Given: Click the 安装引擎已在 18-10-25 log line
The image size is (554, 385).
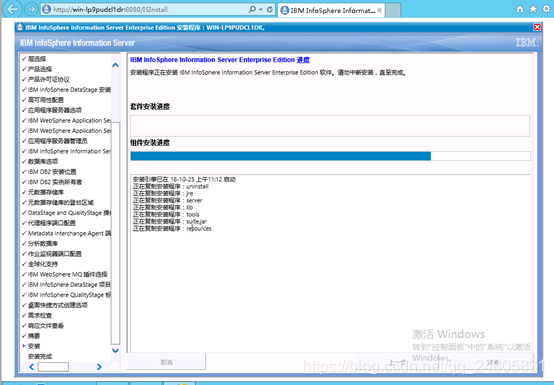Looking at the screenshot, I should 184,179.
